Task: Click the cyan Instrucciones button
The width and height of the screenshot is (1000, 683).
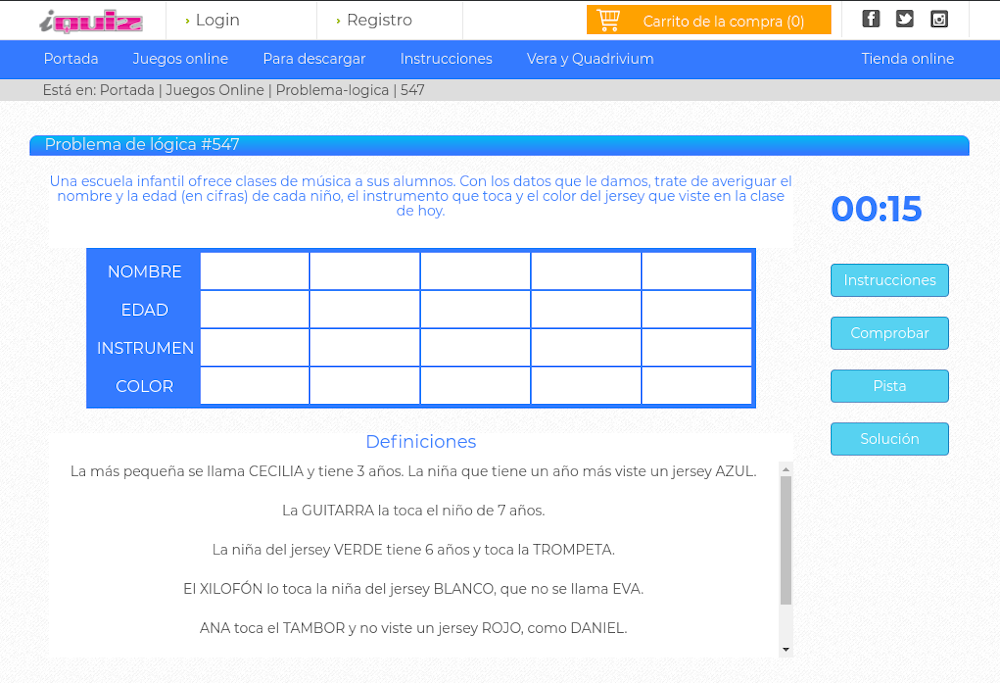Action: click(890, 280)
